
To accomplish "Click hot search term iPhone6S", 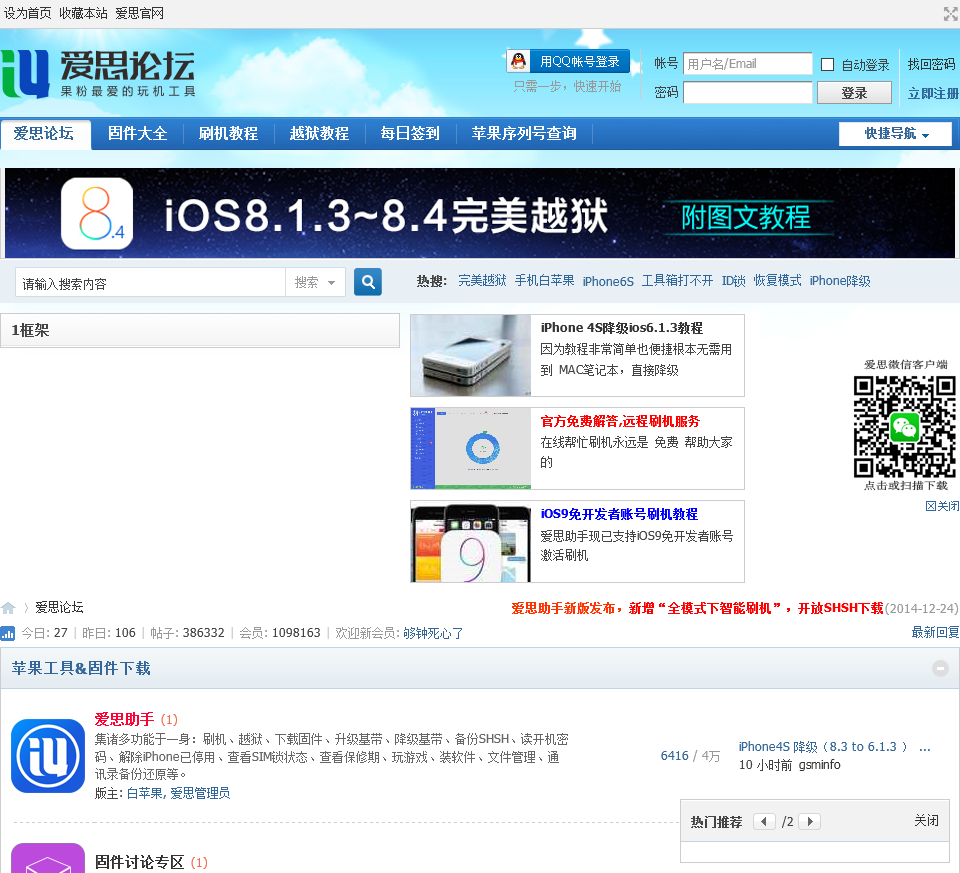I will pos(608,282).
